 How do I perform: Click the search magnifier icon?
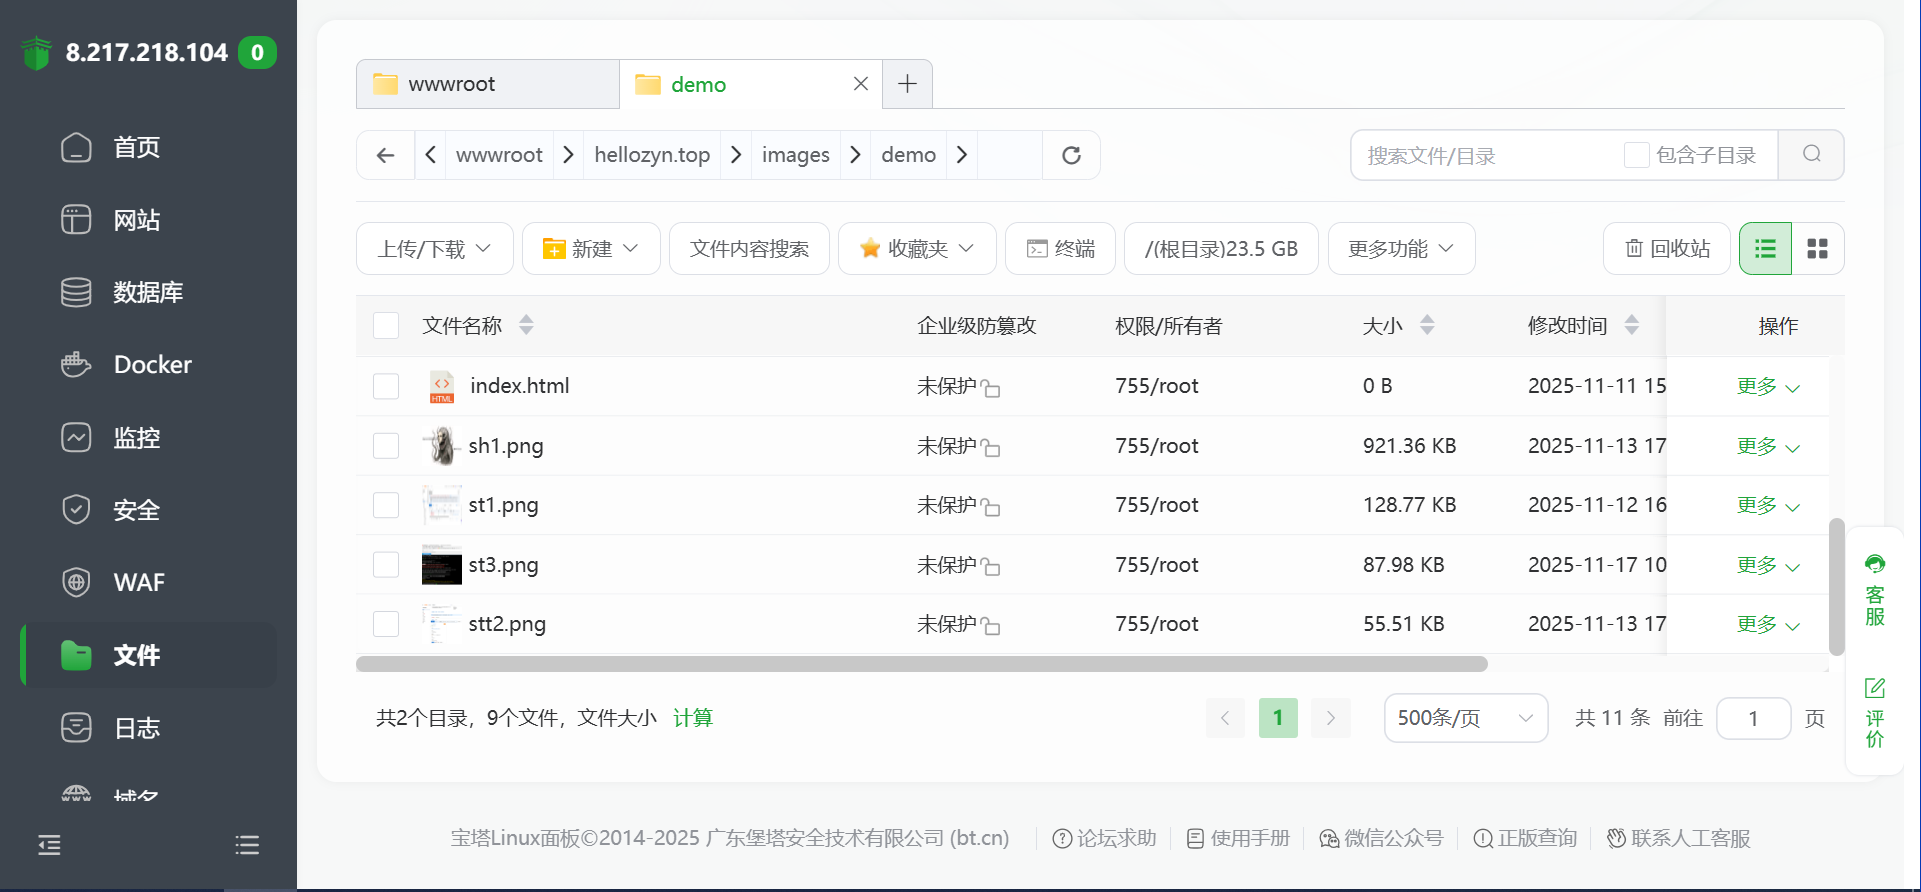pyautogui.click(x=1811, y=155)
